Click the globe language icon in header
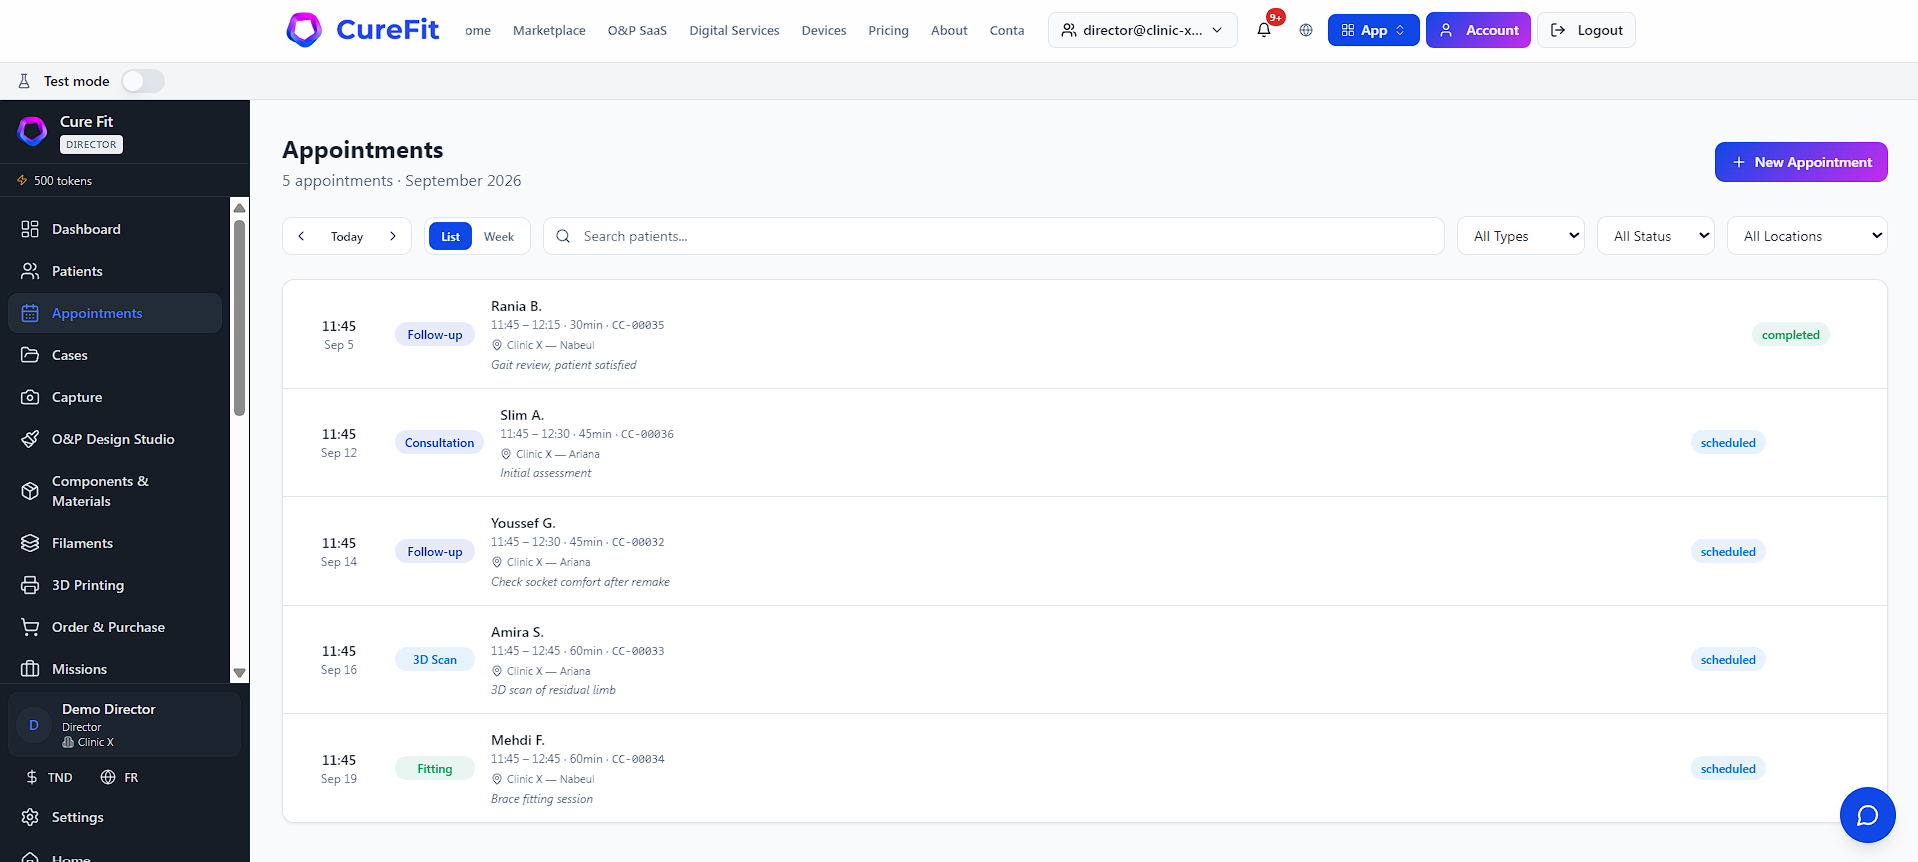 click(x=1306, y=30)
